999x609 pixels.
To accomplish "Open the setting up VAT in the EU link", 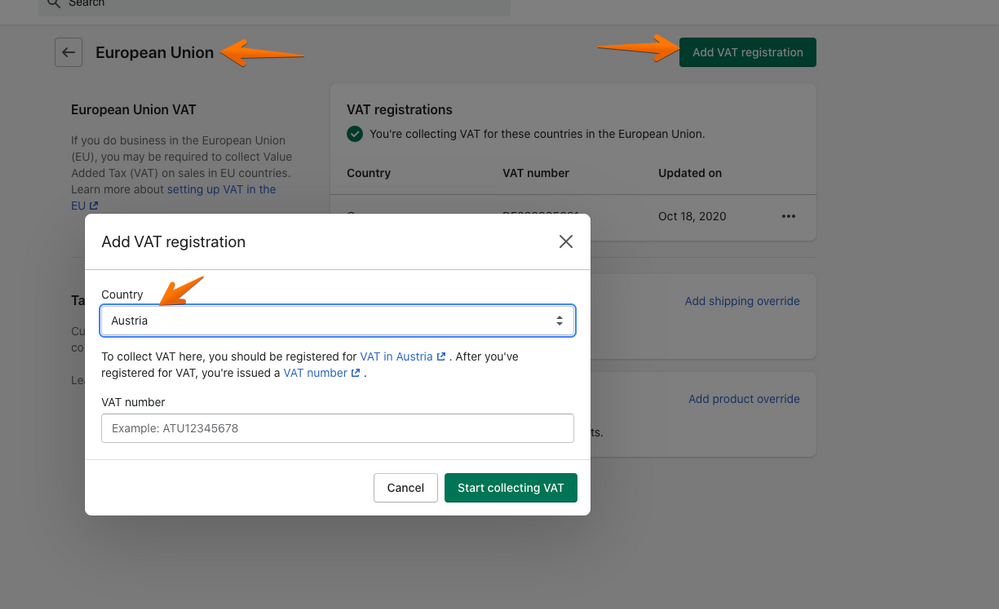I will click(221, 189).
